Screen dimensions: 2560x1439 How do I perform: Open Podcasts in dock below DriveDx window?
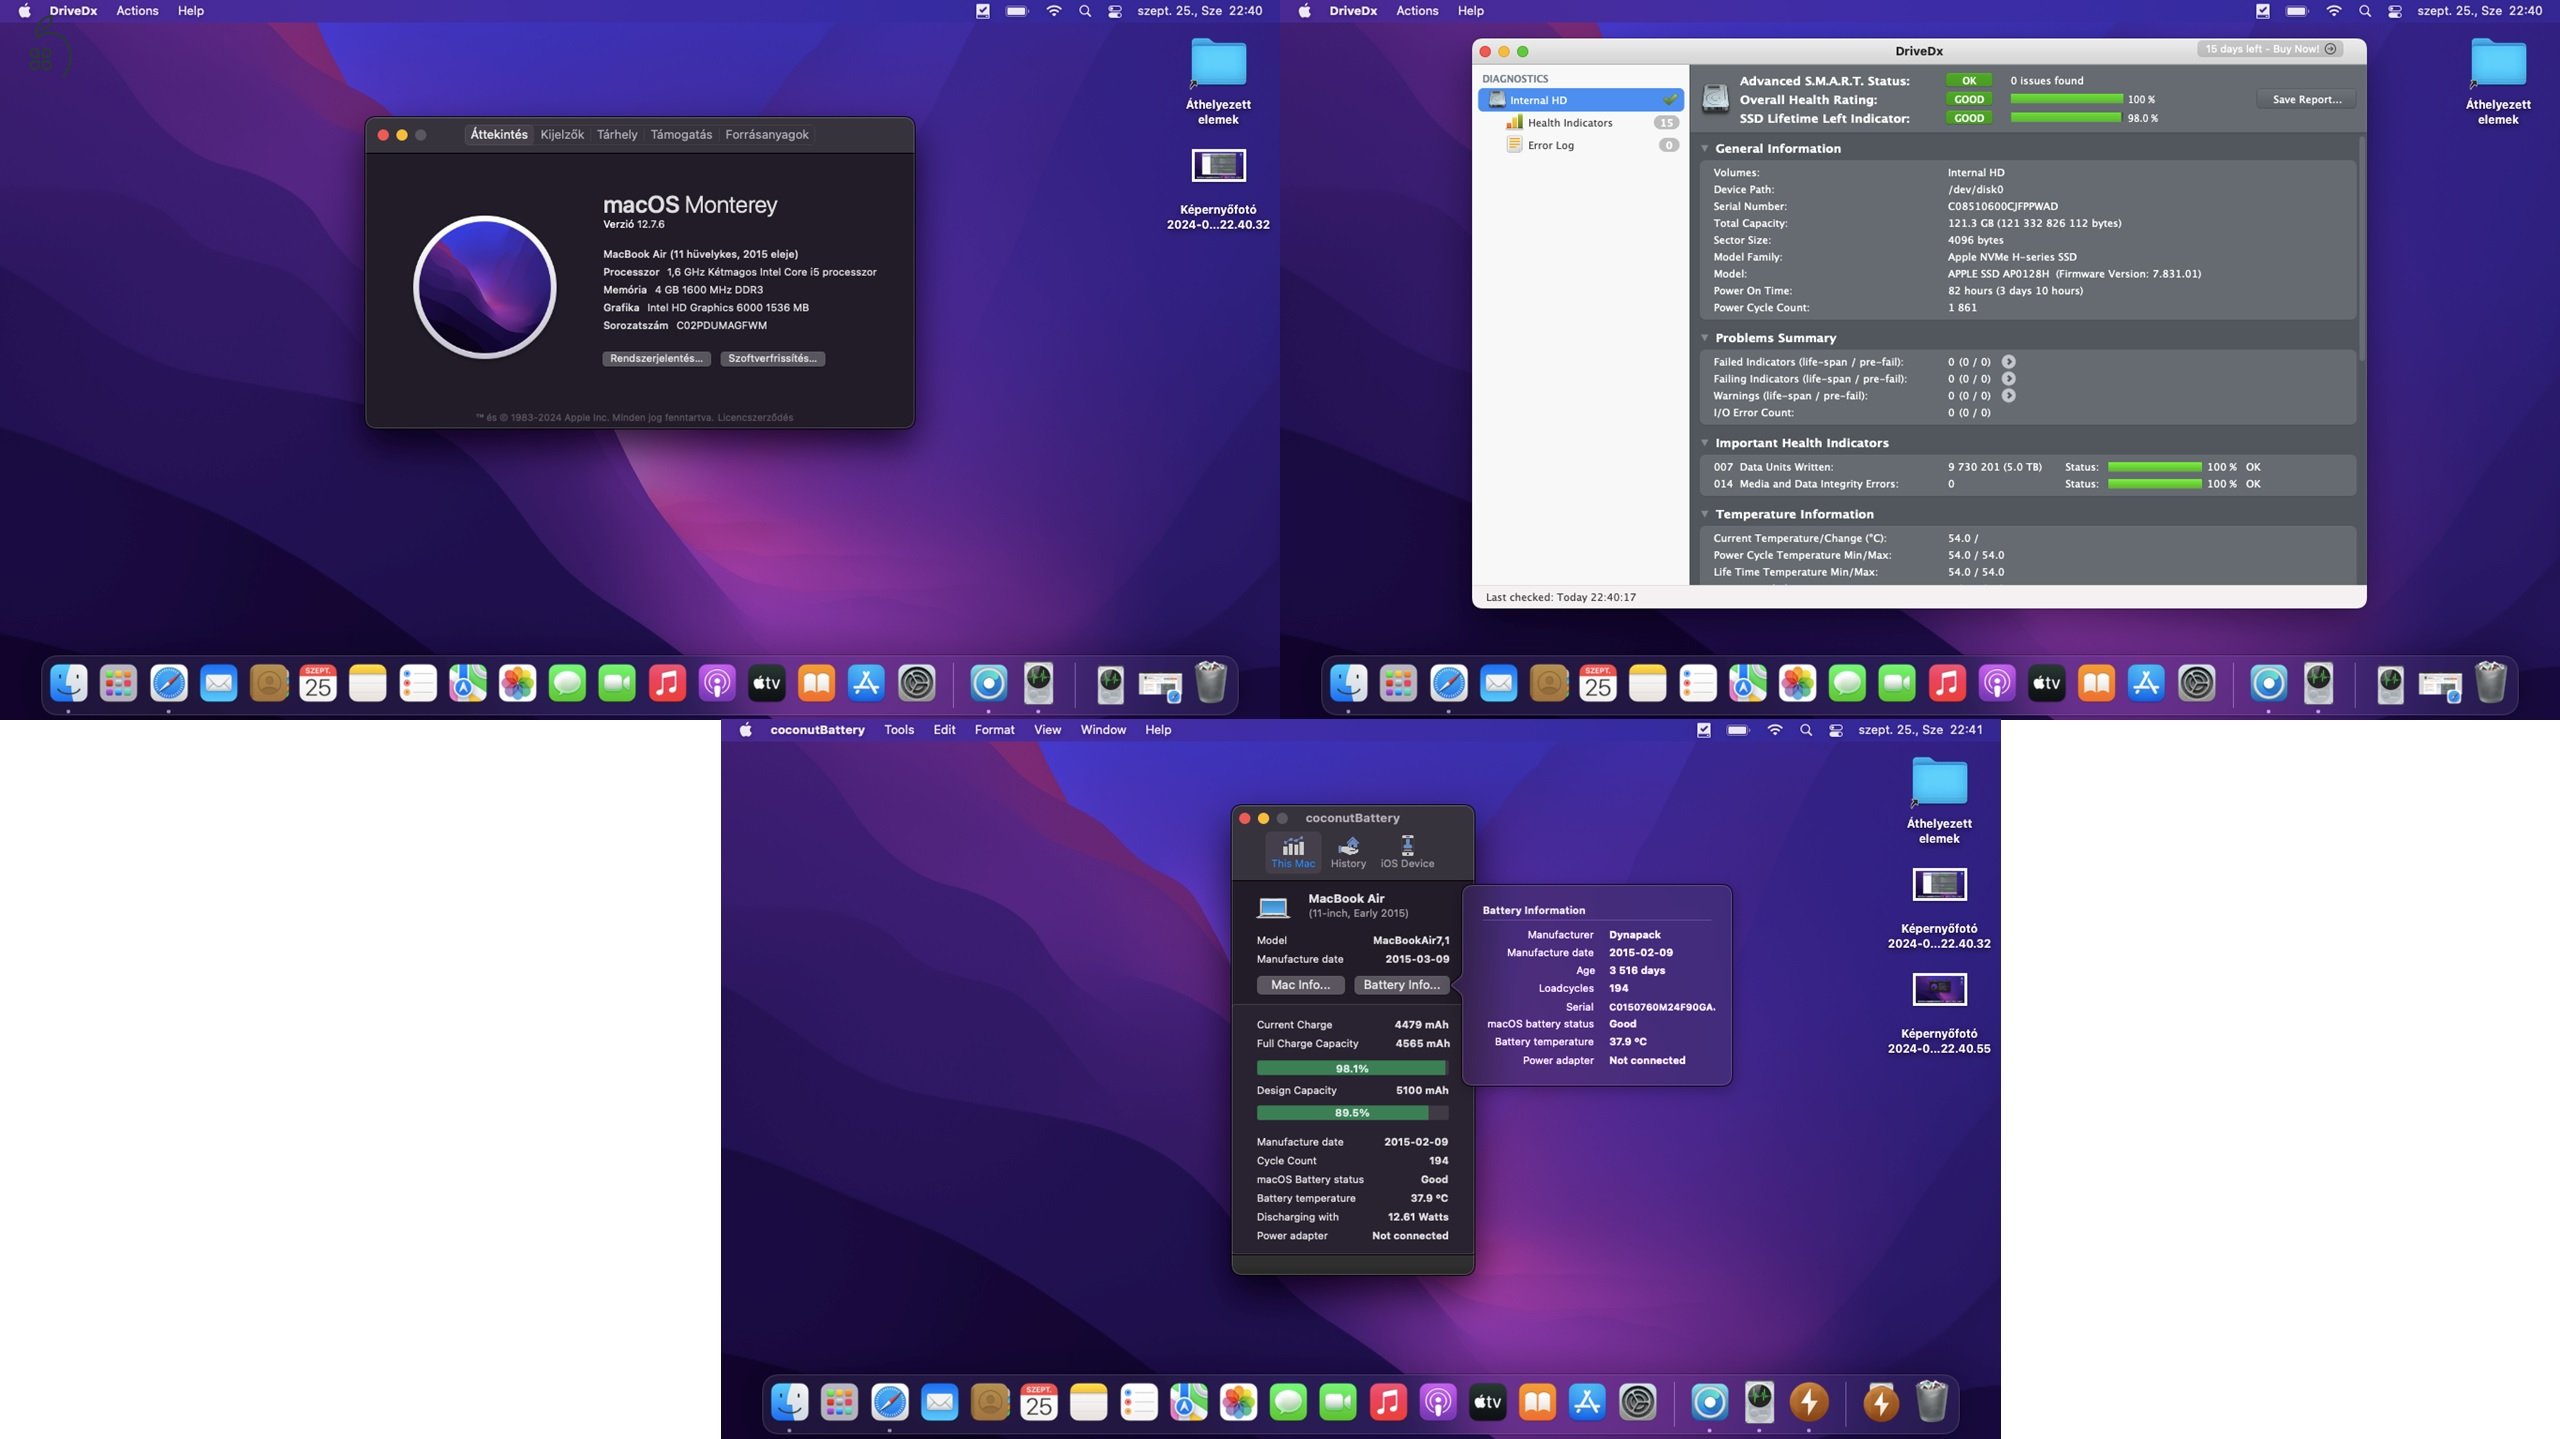(x=1997, y=684)
